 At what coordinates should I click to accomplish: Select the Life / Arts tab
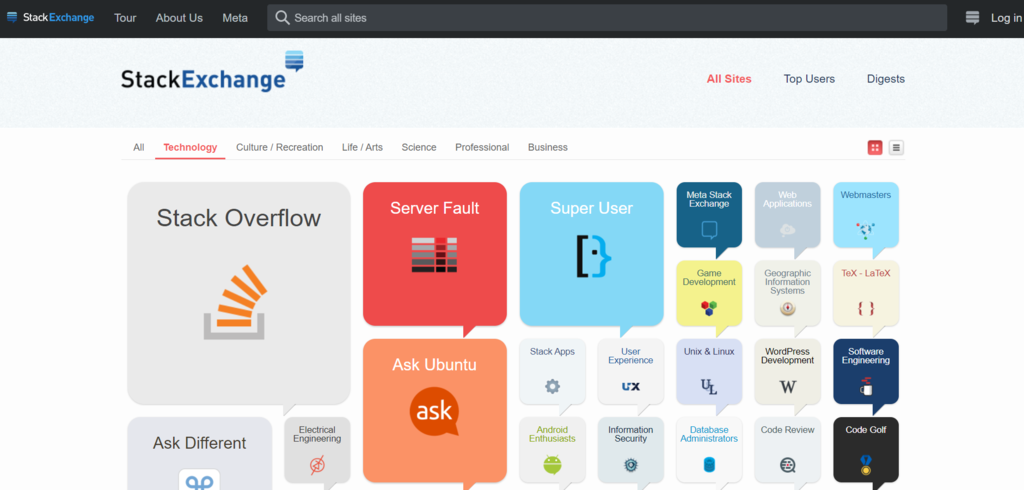click(362, 148)
